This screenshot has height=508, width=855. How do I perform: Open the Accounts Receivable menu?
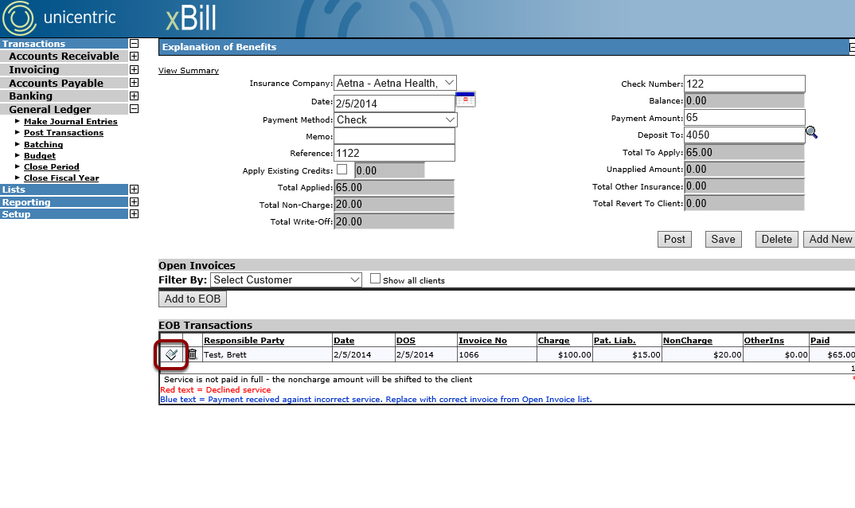pyautogui.click(x=64, y=56)
